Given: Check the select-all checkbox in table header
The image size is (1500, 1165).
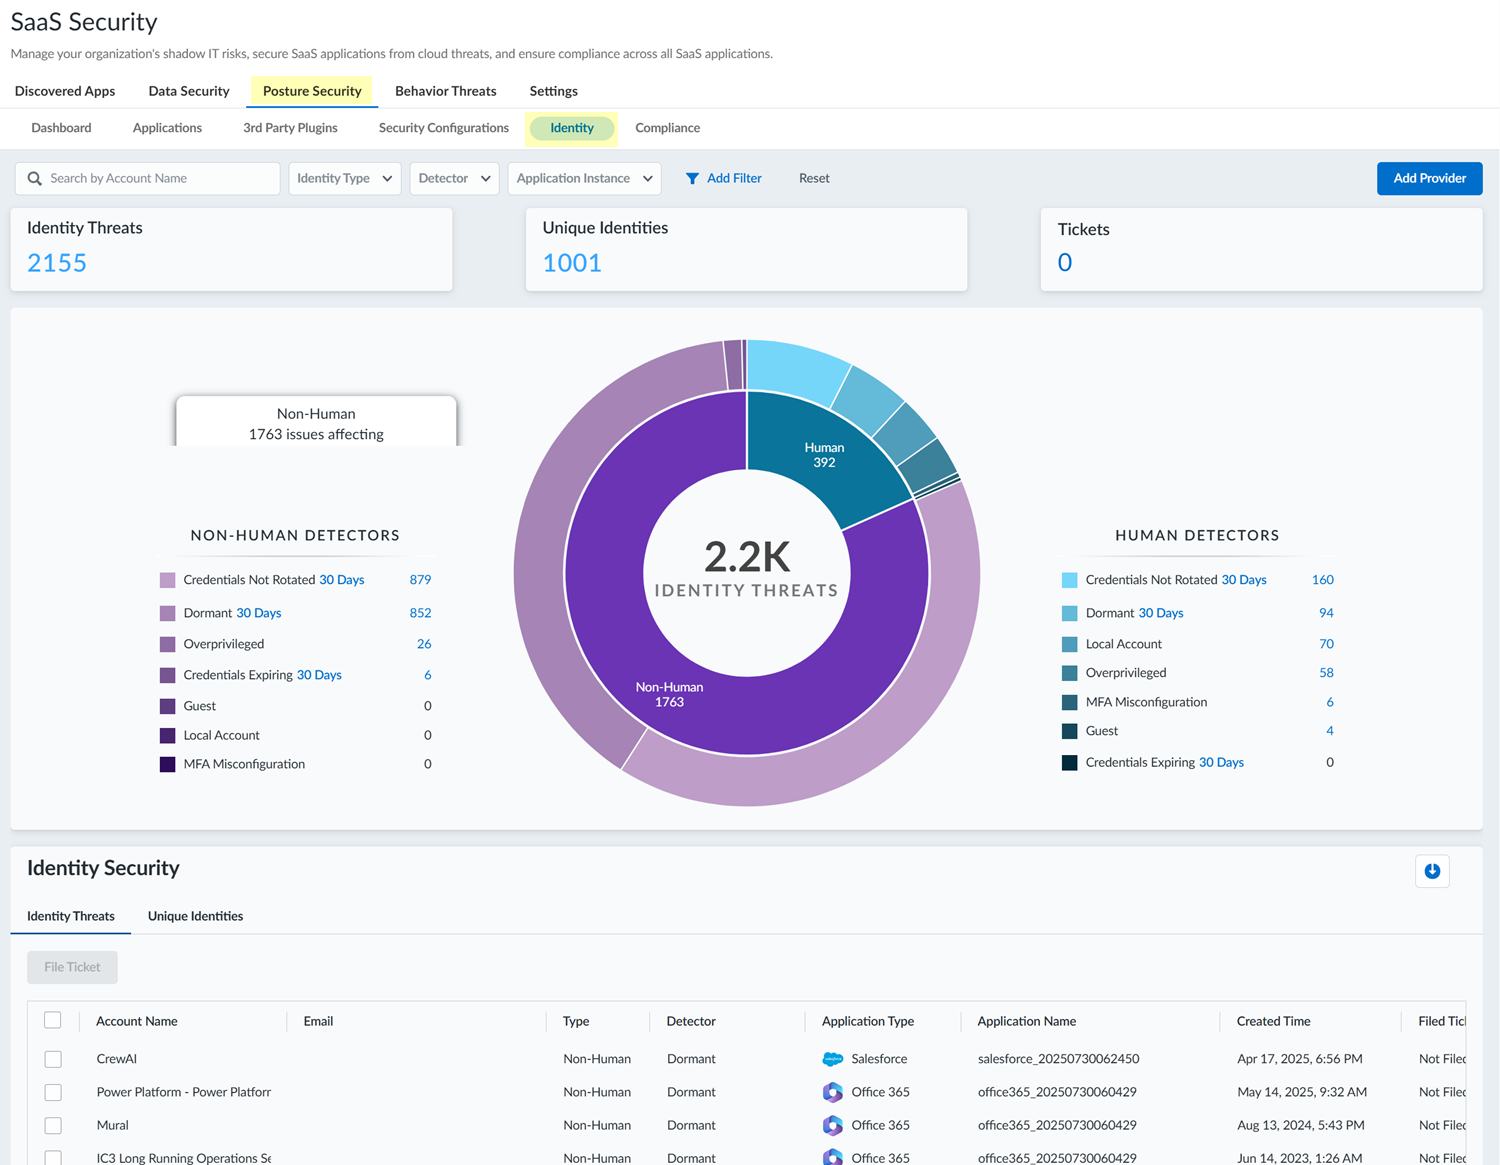Looking at the screenshot, I should tap(53, 1020).
